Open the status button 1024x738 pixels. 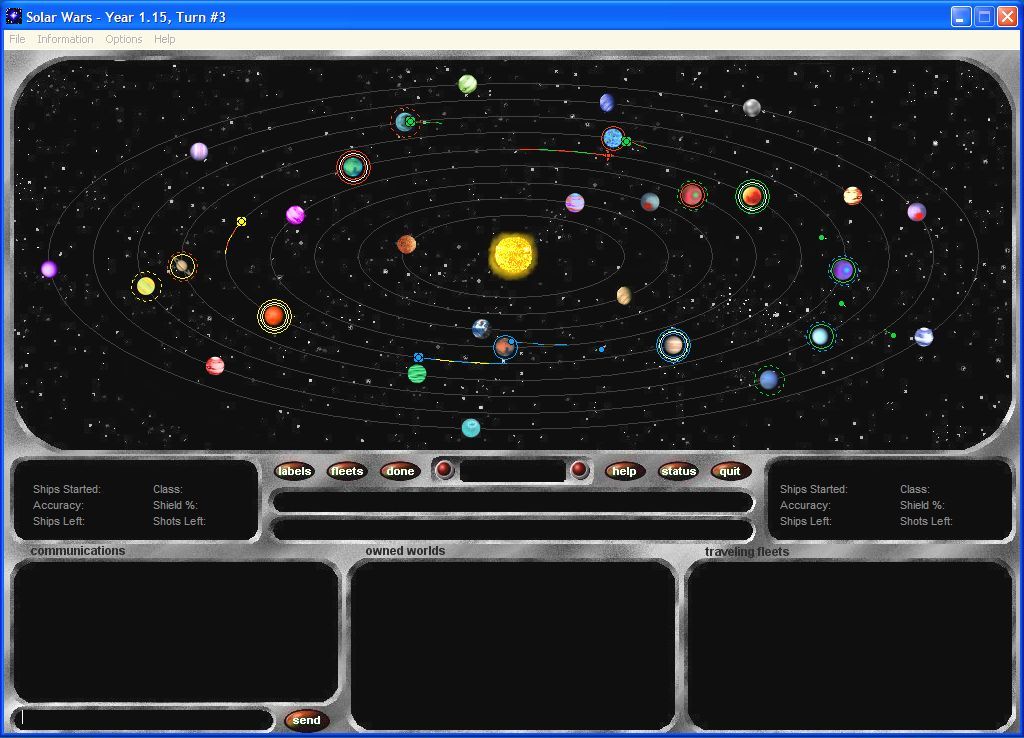678,471
